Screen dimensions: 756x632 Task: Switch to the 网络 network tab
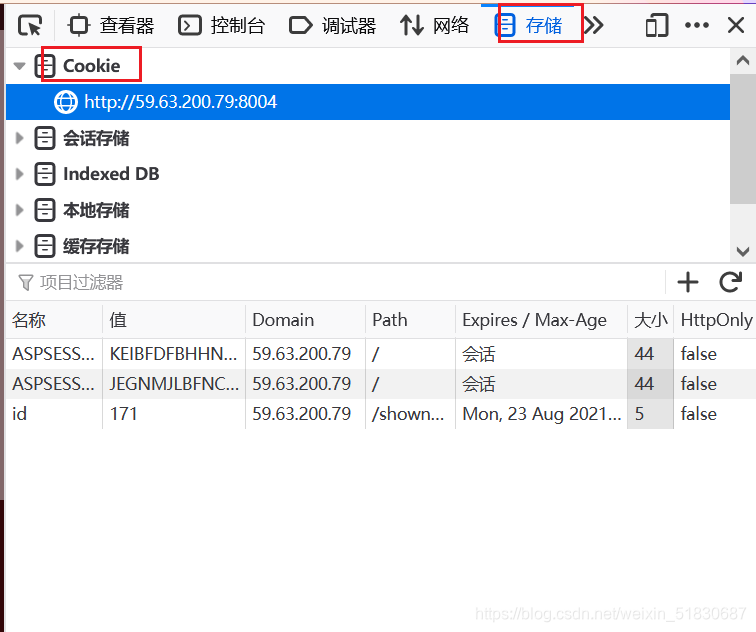click(434, 26)
